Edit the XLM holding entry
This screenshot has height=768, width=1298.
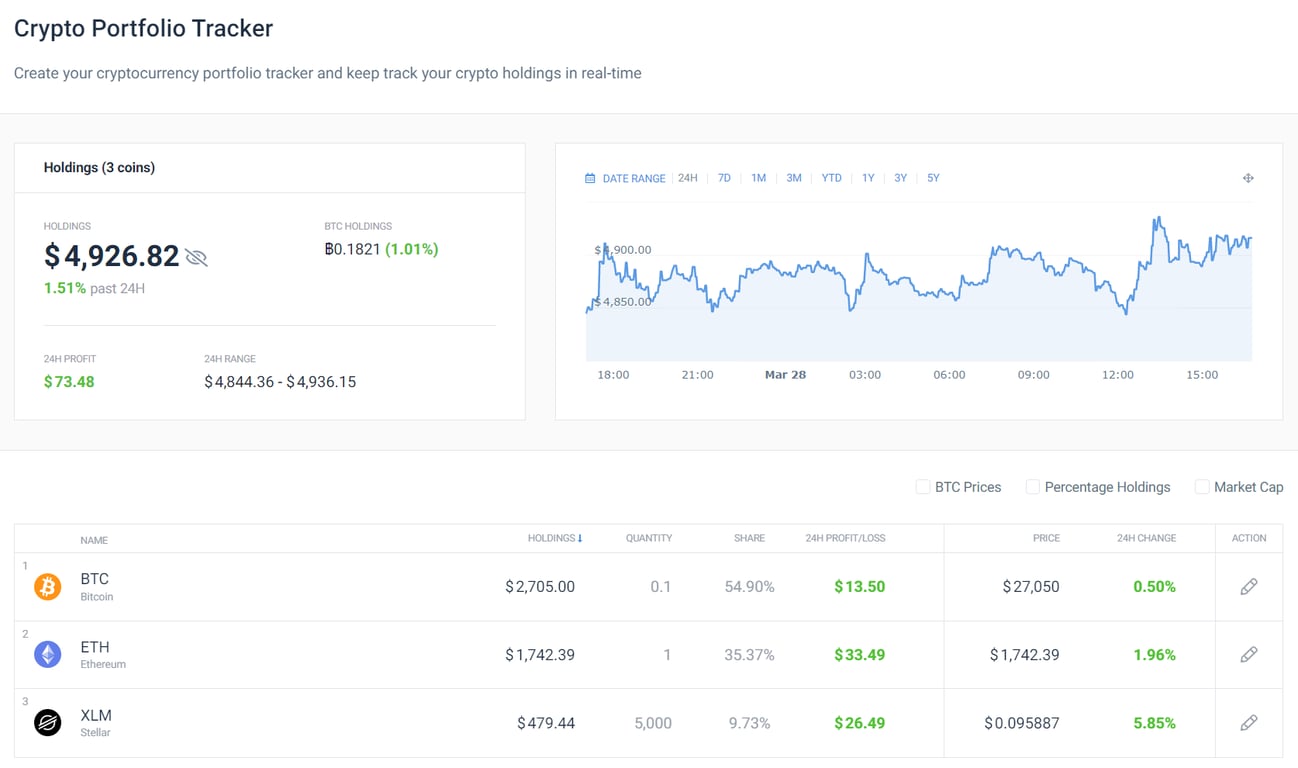tap(1249, 722)
